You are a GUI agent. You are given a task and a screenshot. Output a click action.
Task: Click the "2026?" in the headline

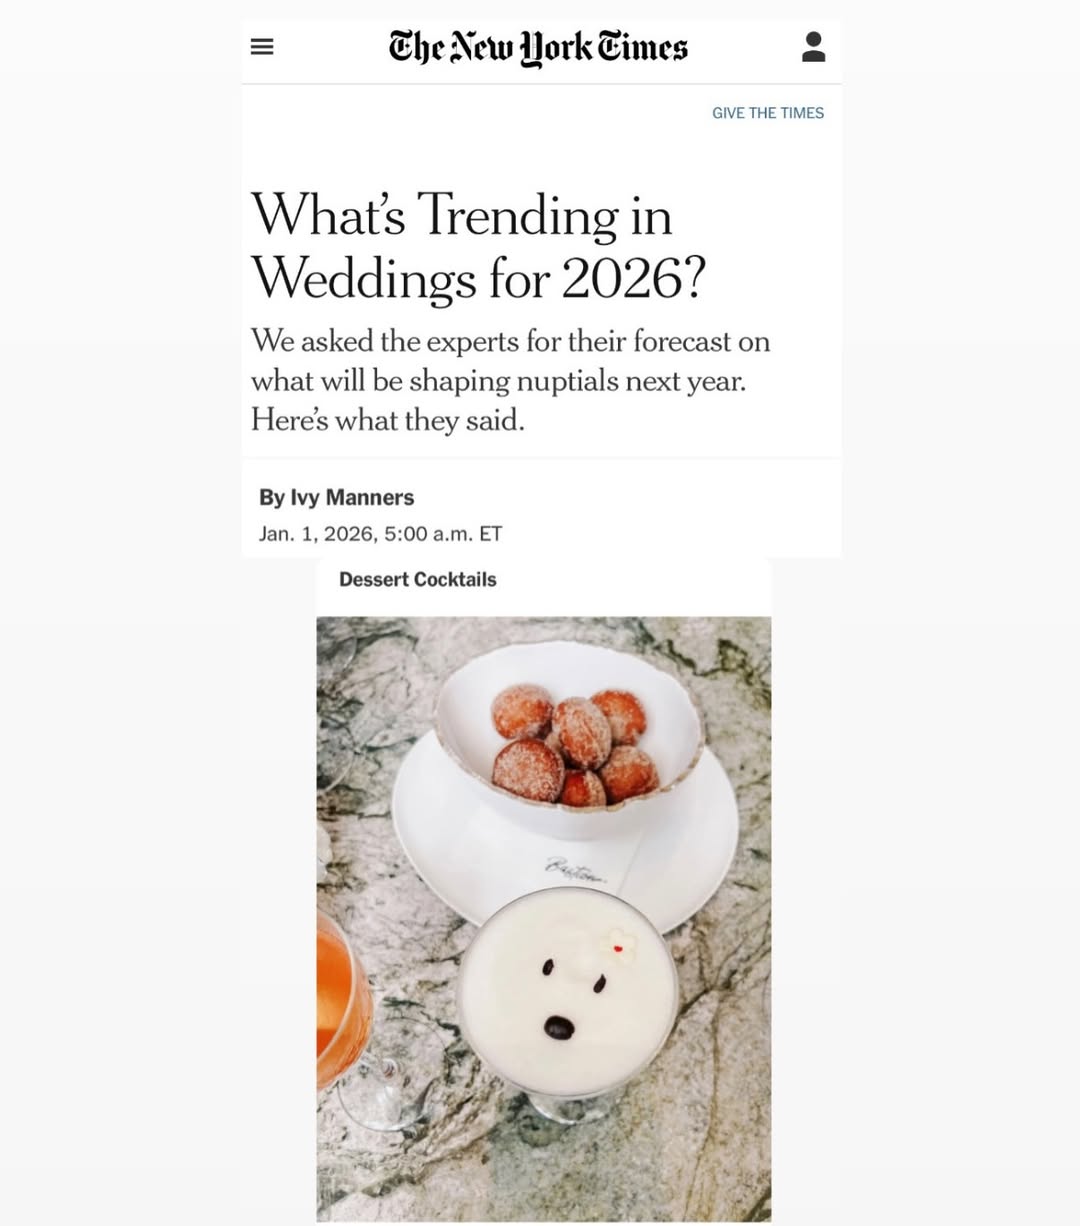(x=634, y=278)
